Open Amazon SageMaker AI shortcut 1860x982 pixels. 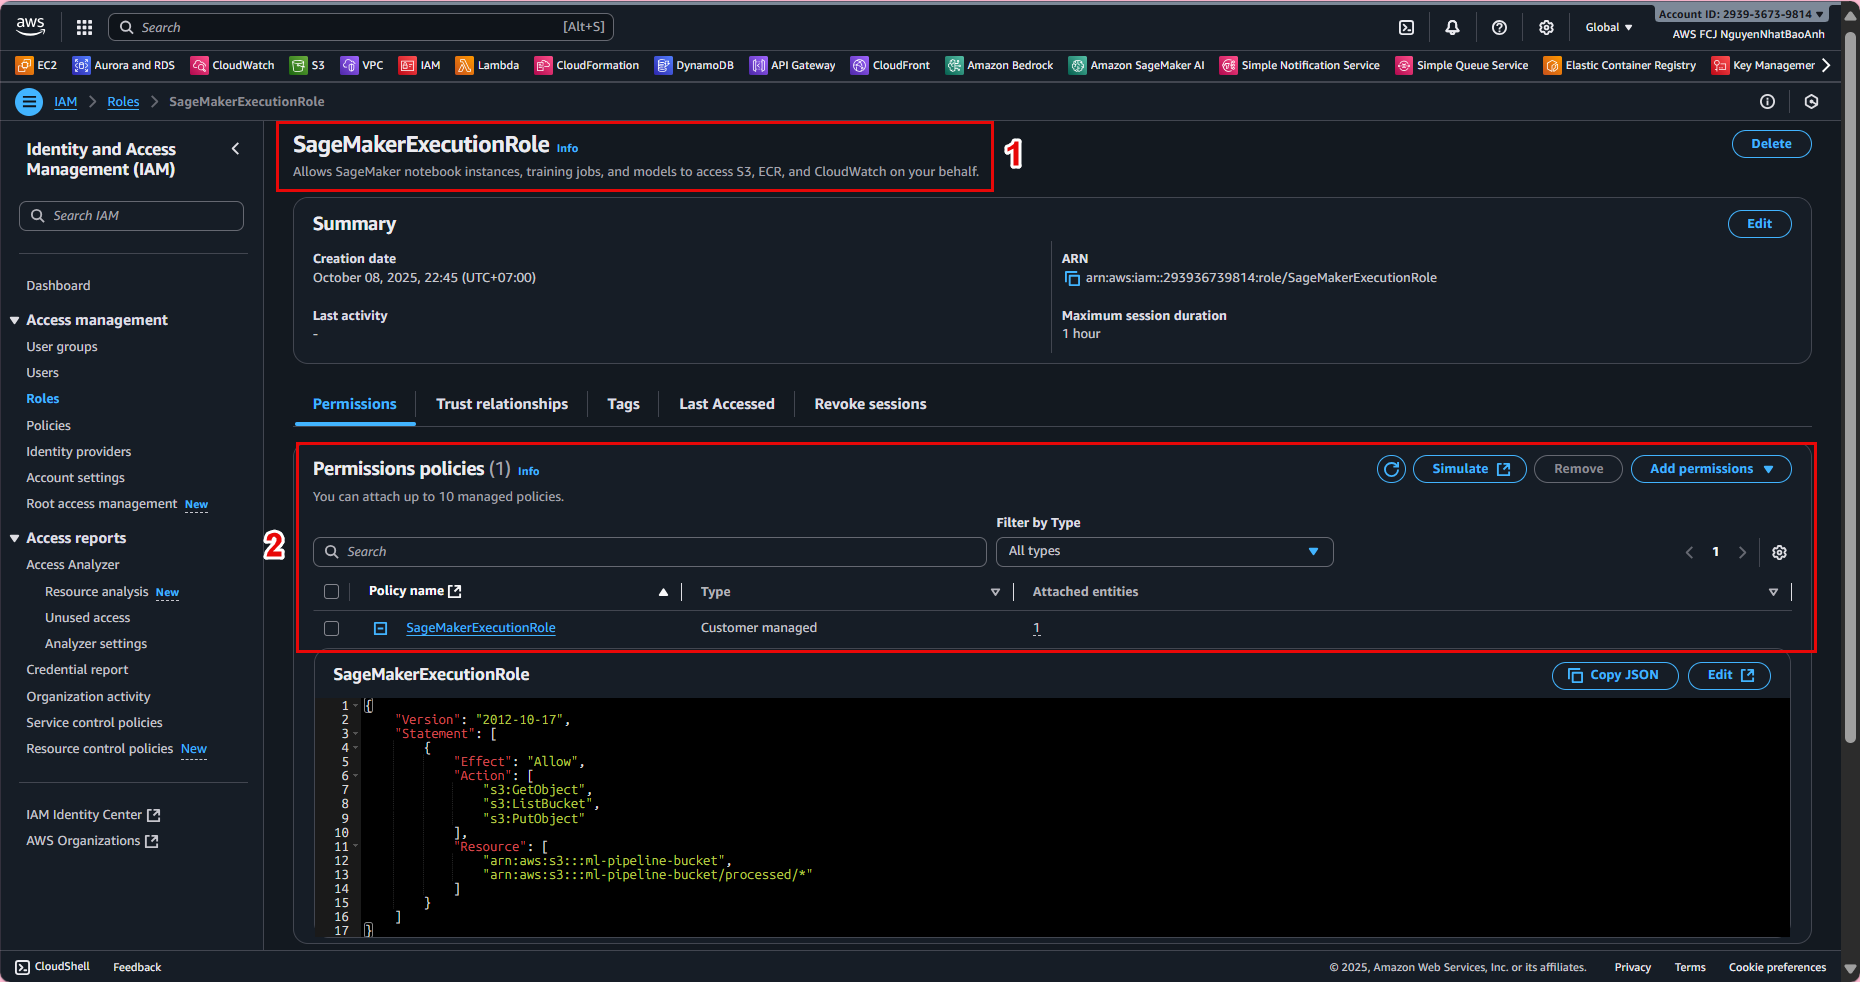[1137, 65]
